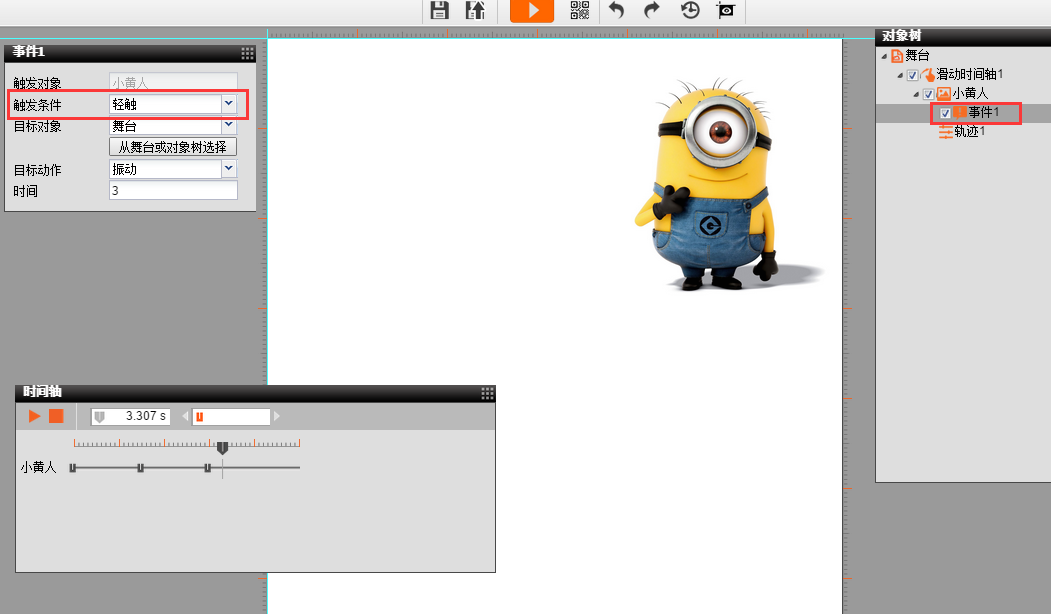Go to next keyframe arrow
The height and width of the screenshot is (614, 1051).
tap(276, 416)
